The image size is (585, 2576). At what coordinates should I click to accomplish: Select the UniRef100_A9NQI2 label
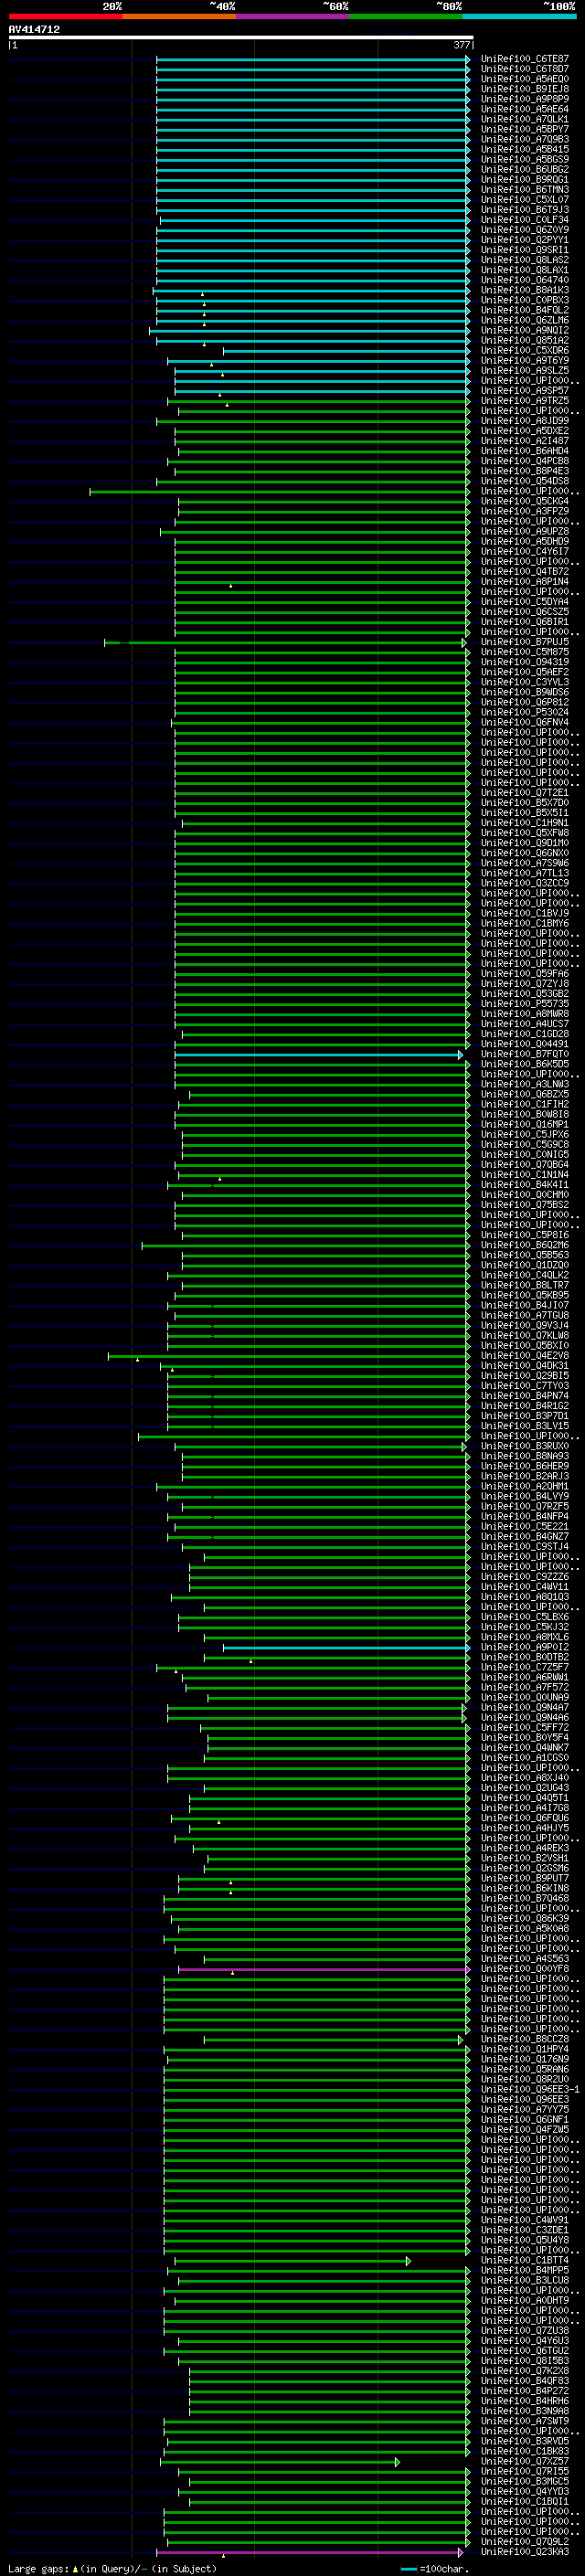(525, 330)
